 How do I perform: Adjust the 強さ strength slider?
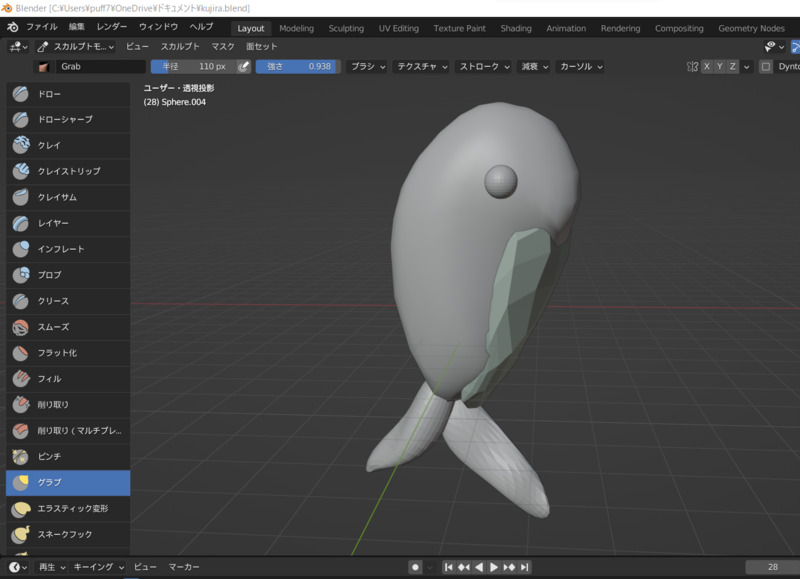point(297,67)
